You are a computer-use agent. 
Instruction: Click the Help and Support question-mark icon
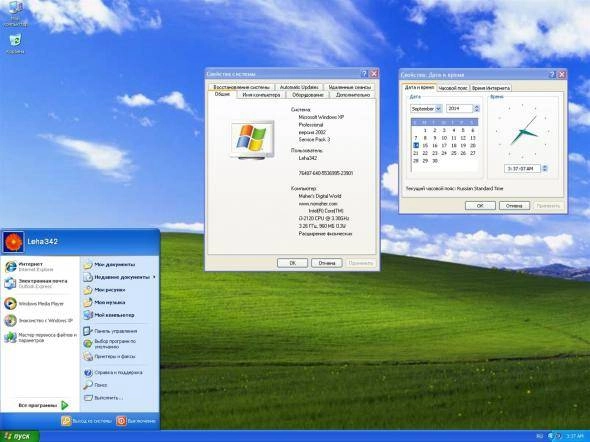88,372
